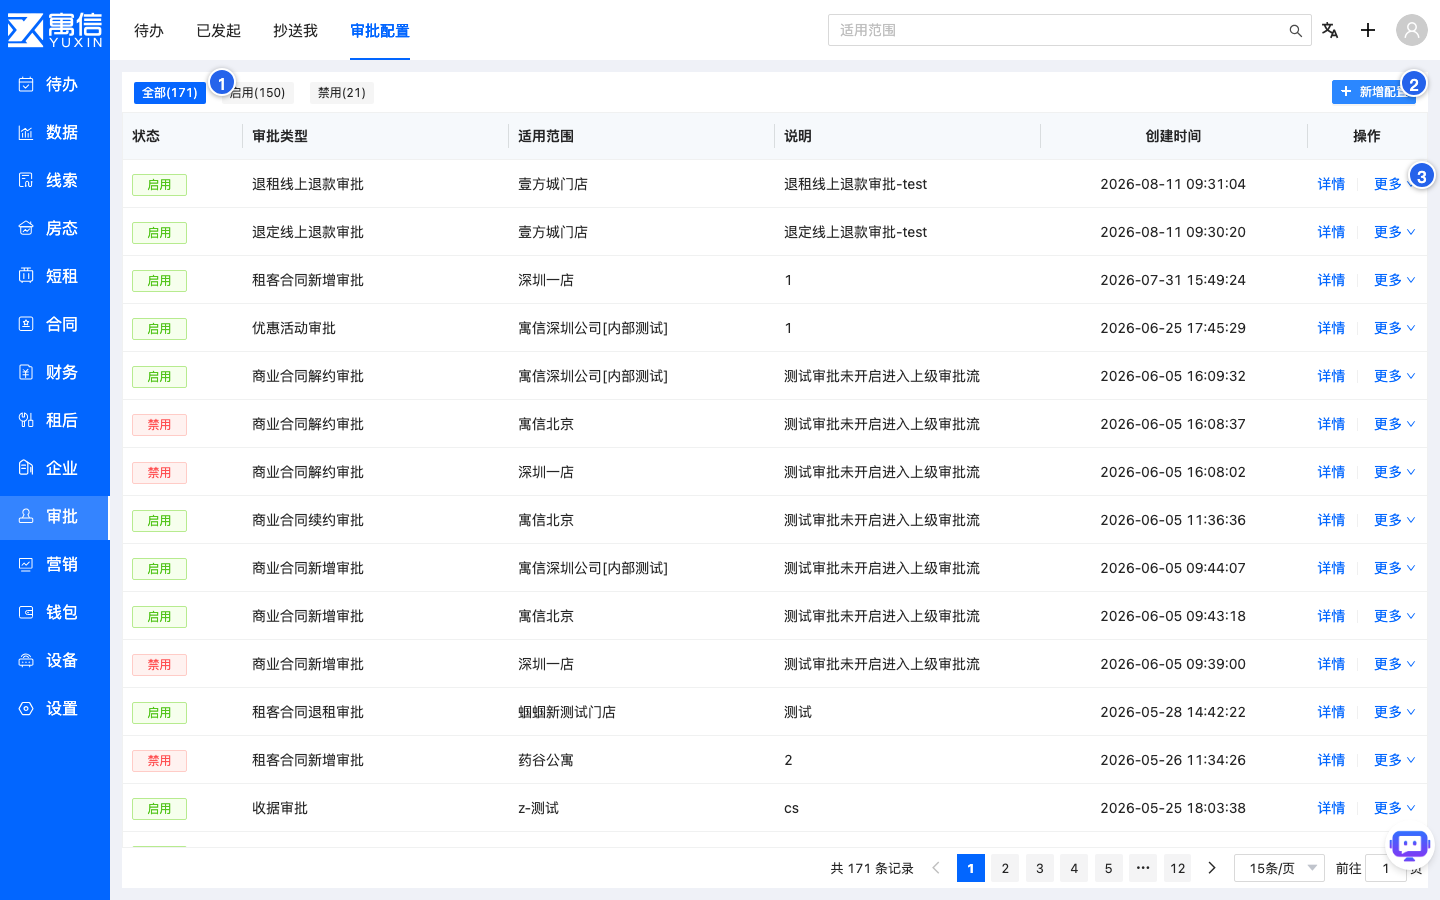Viewport: 1440px width, 900px height.
Task: Expand 更多 for 收据审批 row
Action: (x=1394, y=808)
